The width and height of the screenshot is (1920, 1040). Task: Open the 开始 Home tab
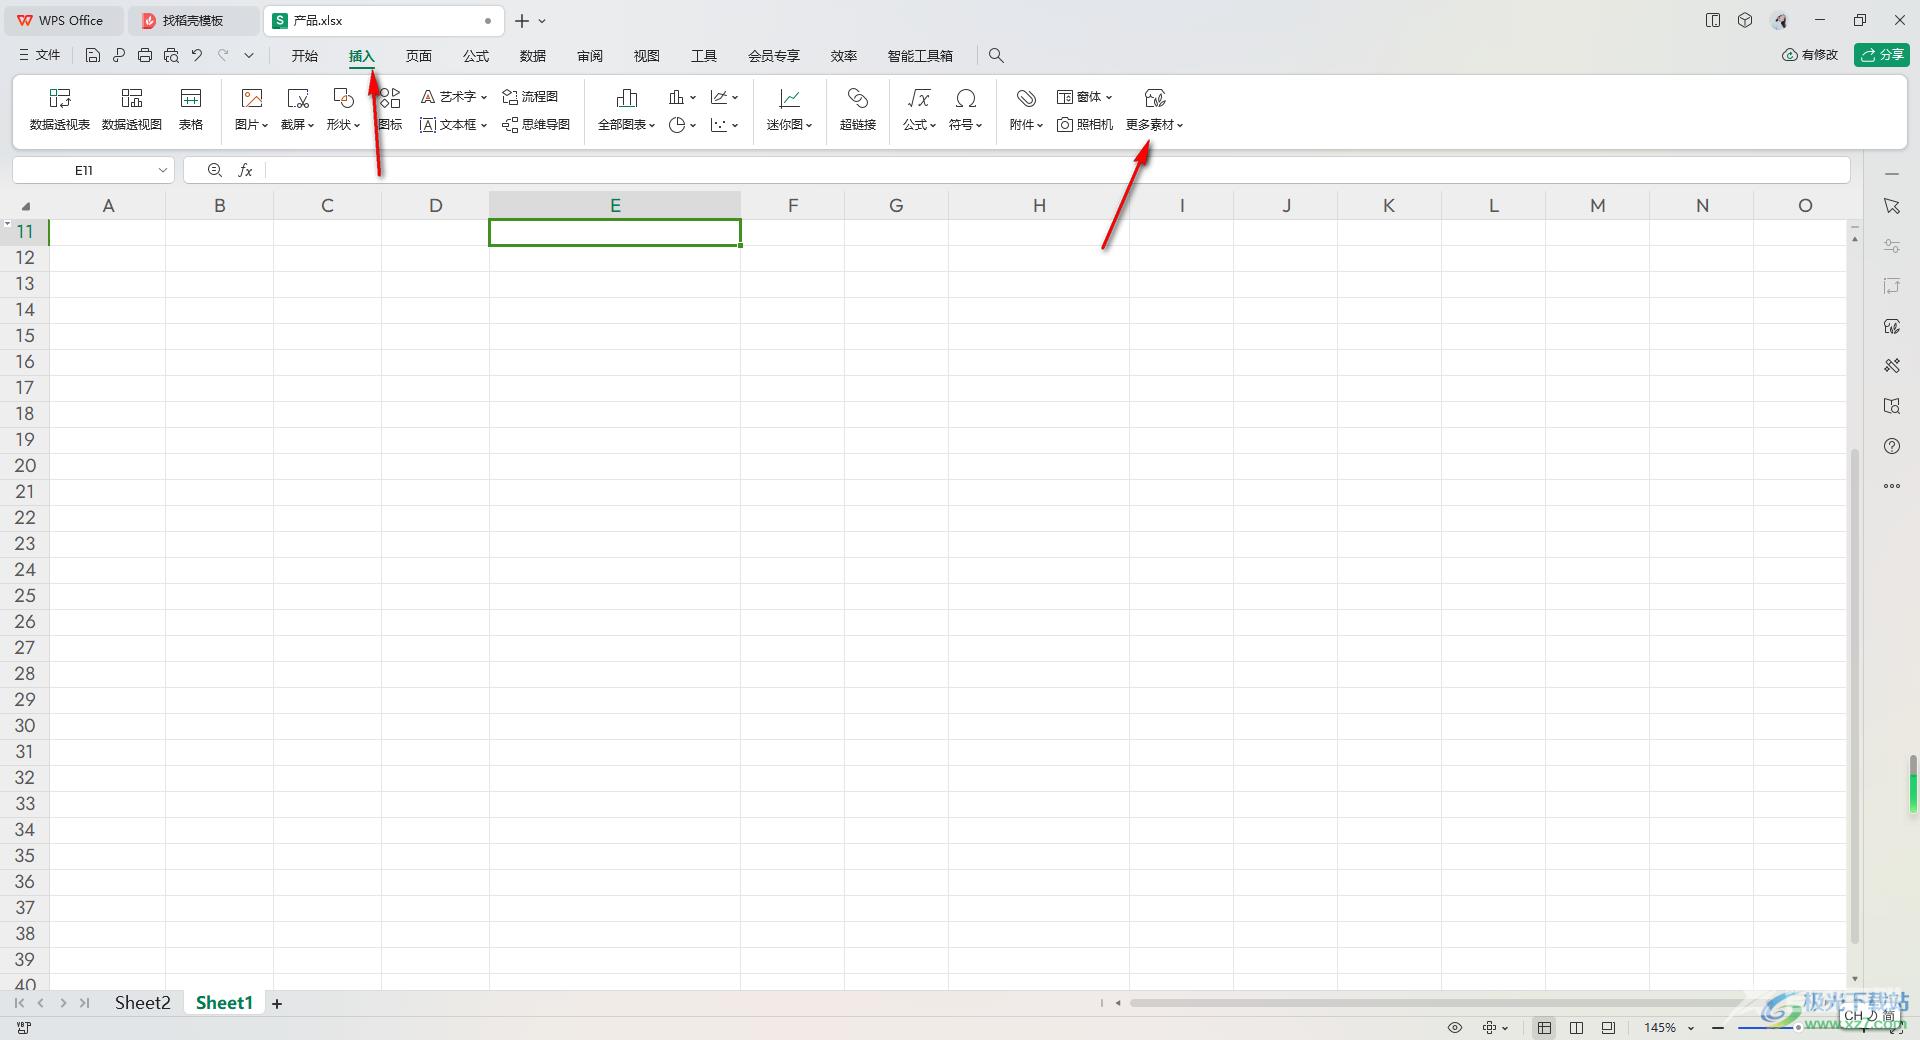tap(305, 56)
